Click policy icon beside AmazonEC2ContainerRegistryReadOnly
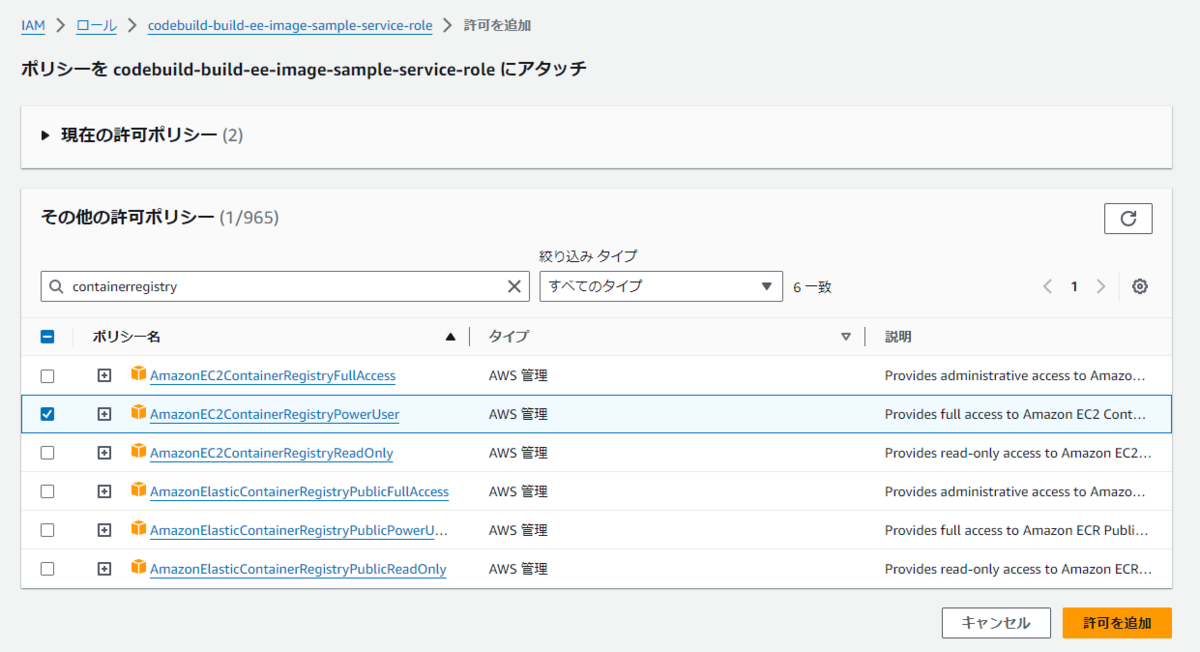This screenshot has height=652, width=1200. [138, 452]
